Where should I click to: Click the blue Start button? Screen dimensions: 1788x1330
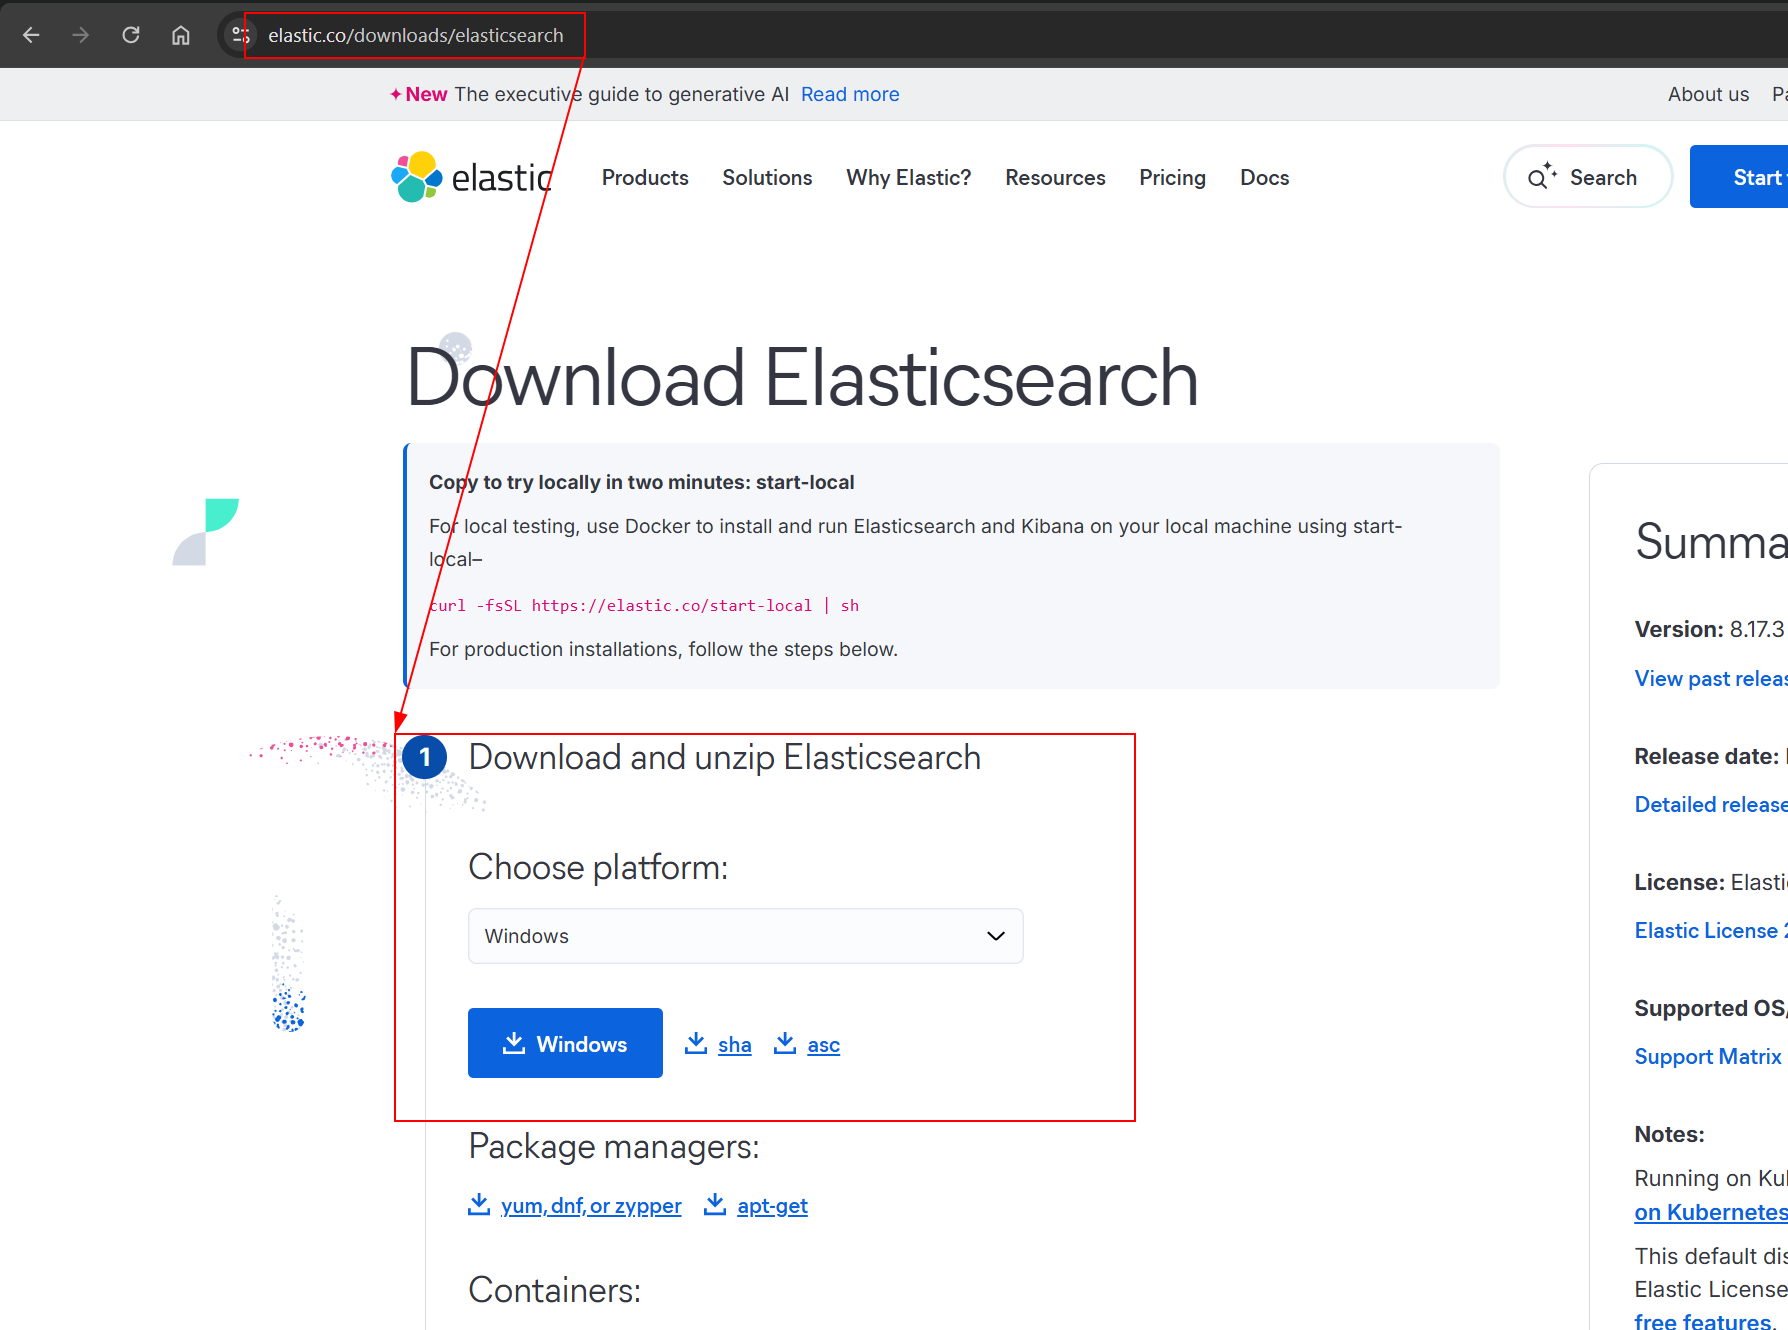click(x=1739, y=177)
